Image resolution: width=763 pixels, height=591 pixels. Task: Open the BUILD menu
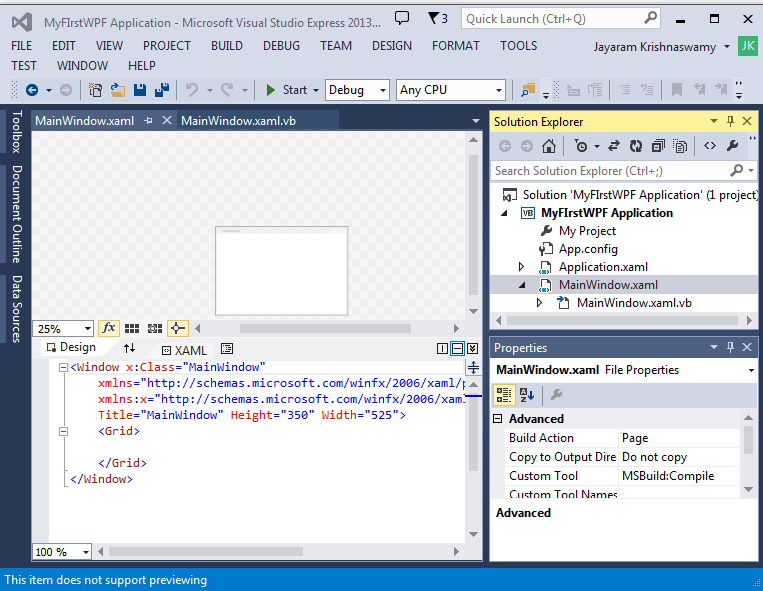[x=227, y=46]
